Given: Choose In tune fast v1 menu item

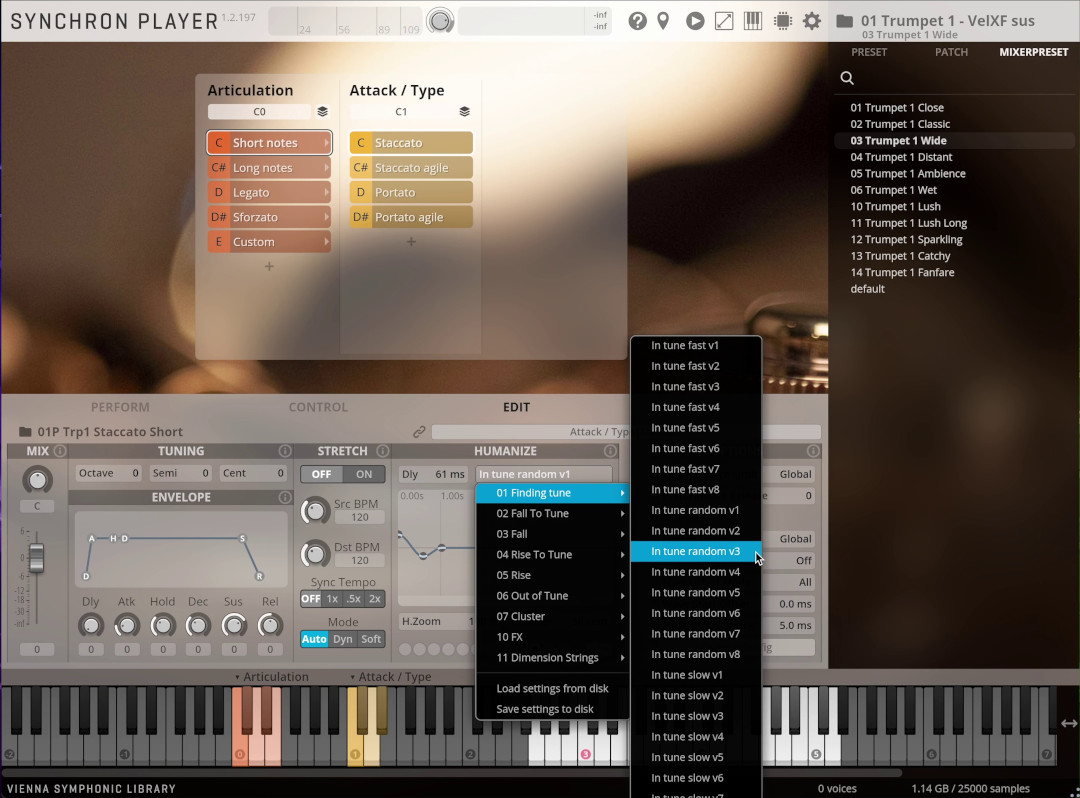Looking at the screenshot, I should pyautogui.click(x=696, y=346).
